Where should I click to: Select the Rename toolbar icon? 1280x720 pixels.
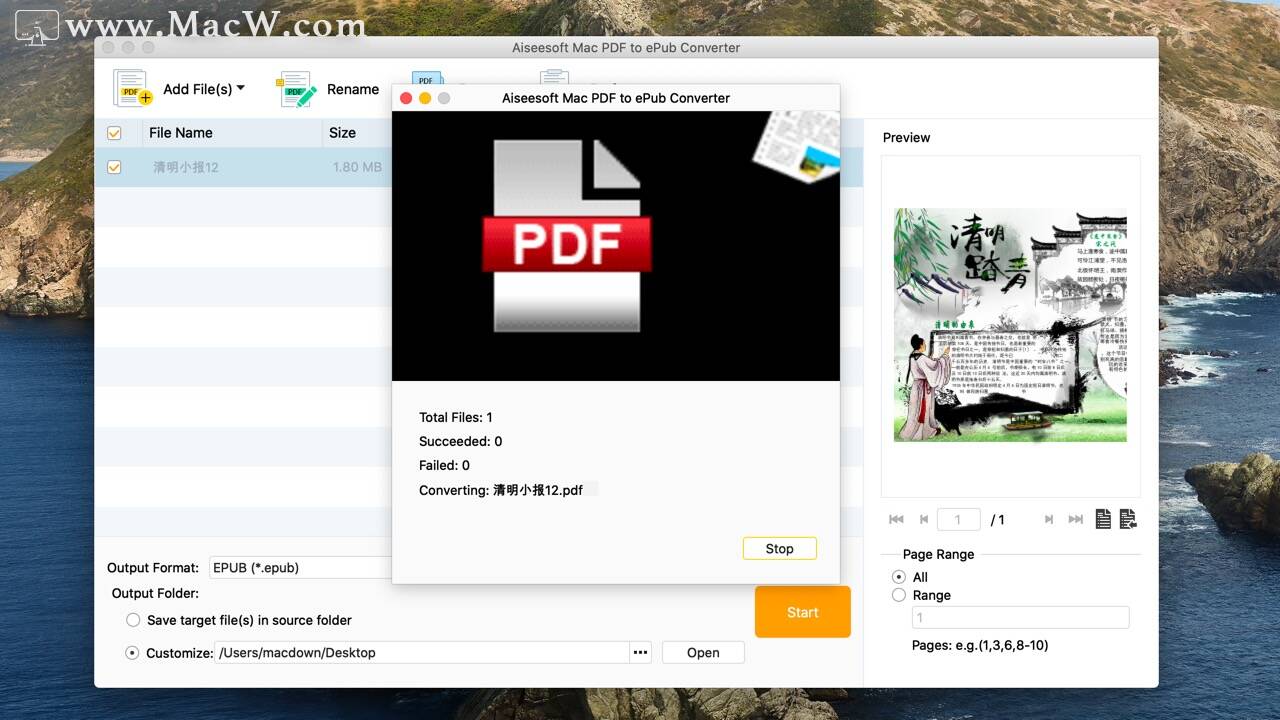point(295,89)
